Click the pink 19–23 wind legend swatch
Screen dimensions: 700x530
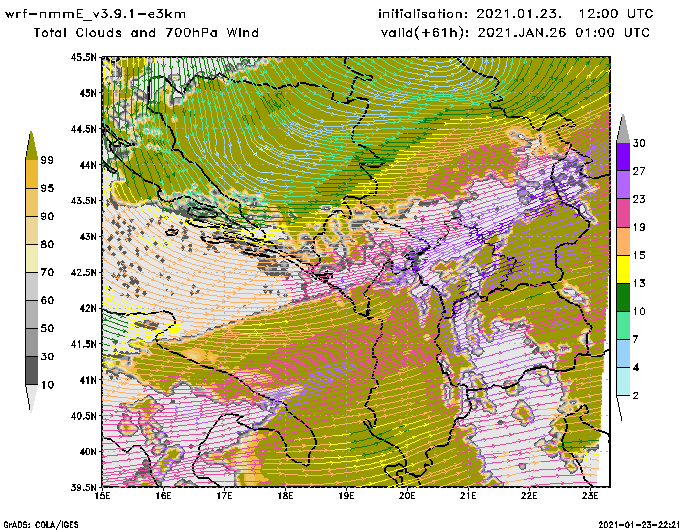pos(623,213)
